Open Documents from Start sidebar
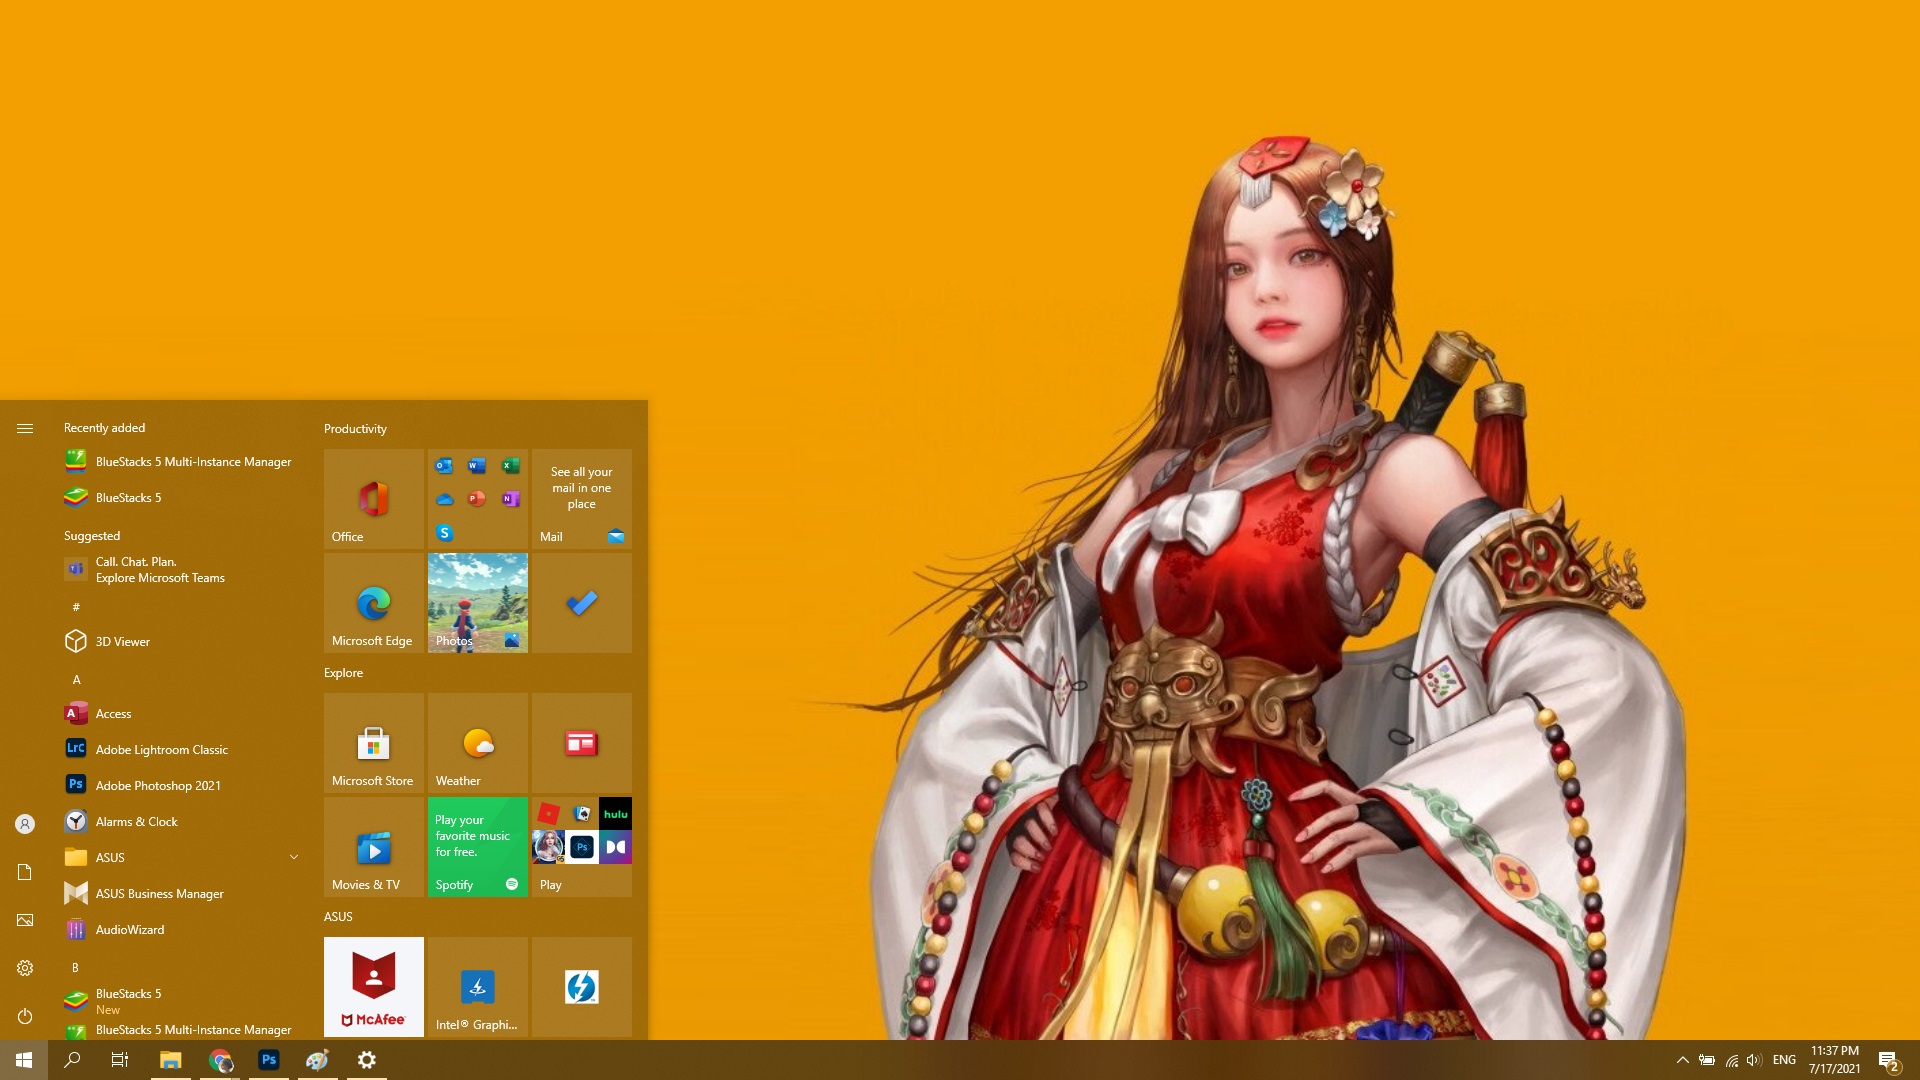This screenshot has height=1080, width=1920. (x=25, y=872)
